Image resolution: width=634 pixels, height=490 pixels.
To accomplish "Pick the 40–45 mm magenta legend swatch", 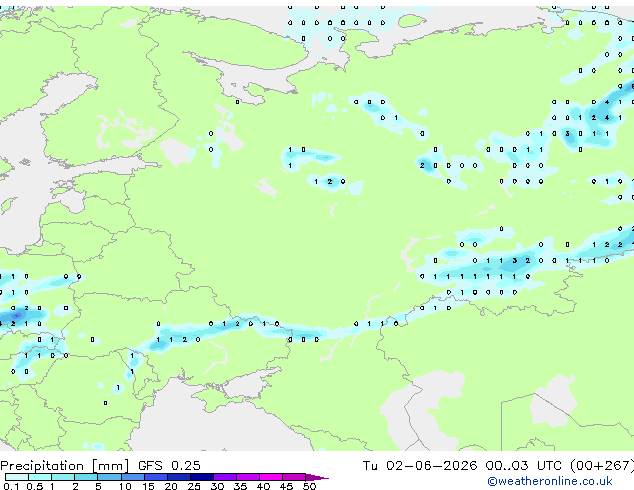I will coord(271,477).
